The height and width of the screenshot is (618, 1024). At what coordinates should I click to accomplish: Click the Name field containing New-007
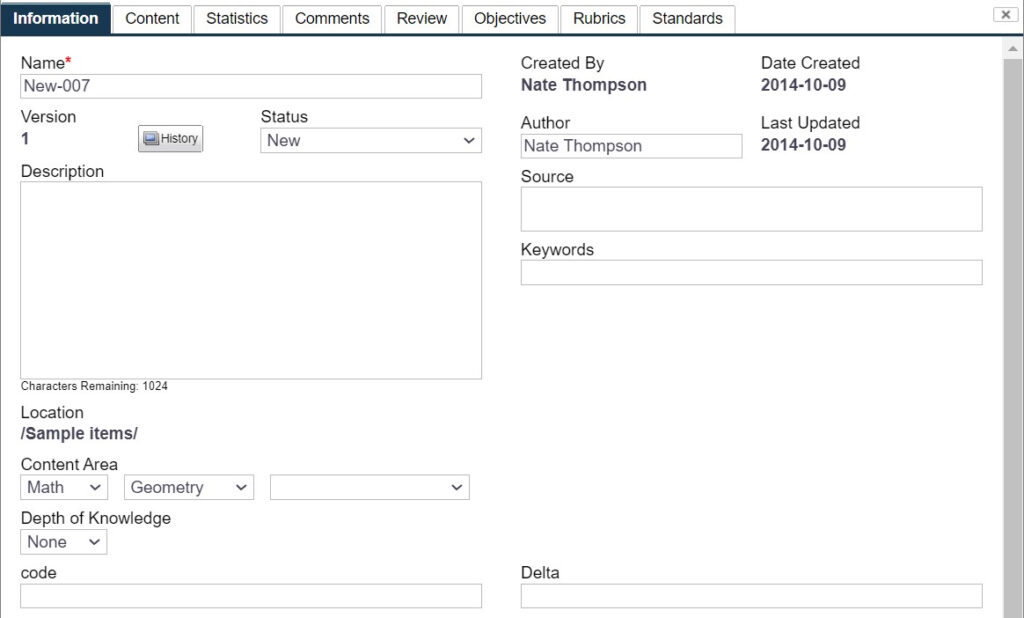251,86
